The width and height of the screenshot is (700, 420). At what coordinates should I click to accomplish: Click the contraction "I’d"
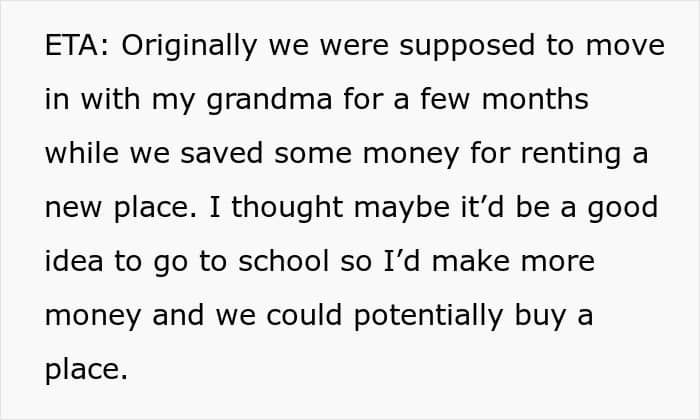pyautogui.click(x=402, y=262)
